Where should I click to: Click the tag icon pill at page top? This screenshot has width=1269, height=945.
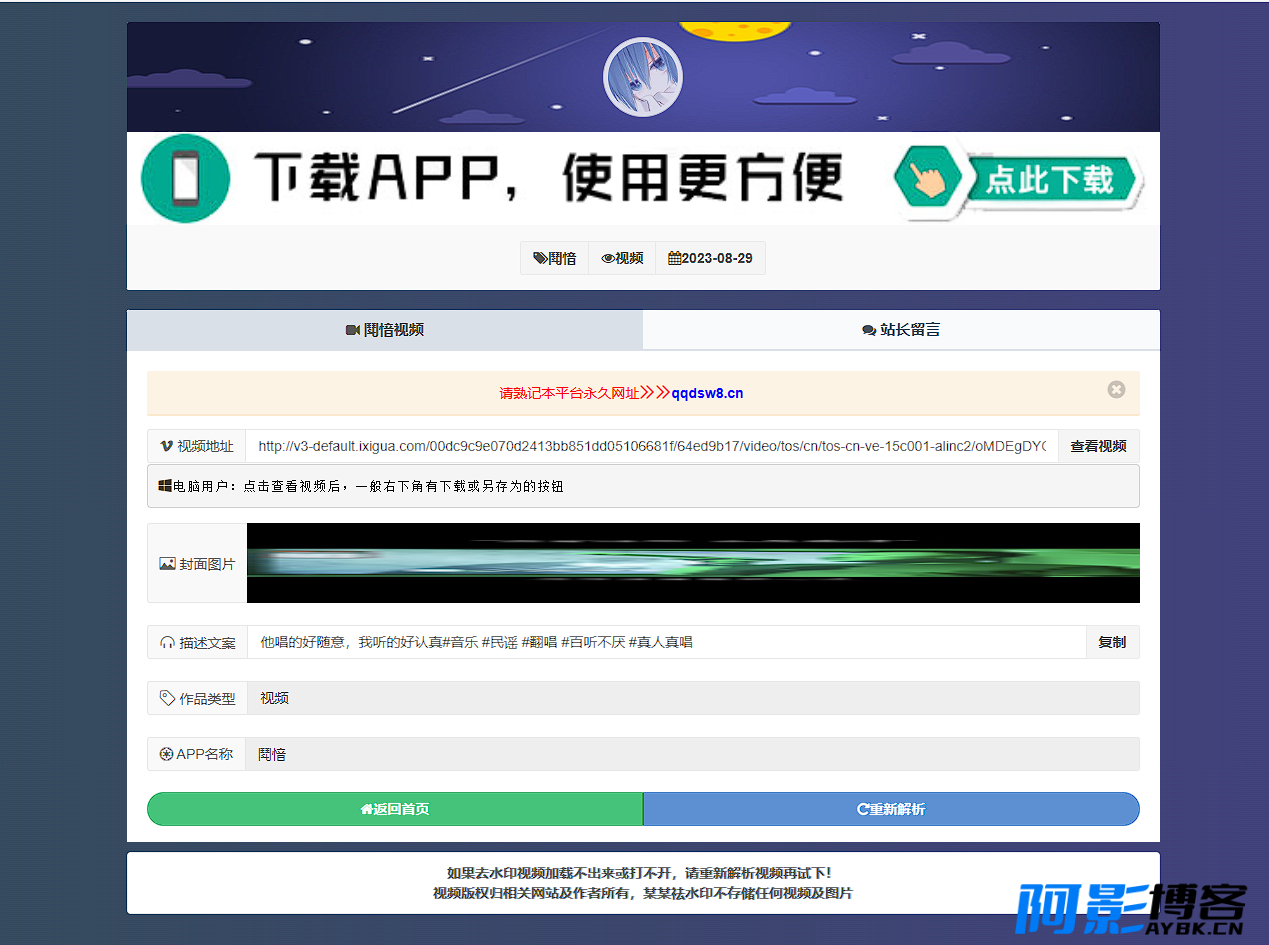coord(555,258)
